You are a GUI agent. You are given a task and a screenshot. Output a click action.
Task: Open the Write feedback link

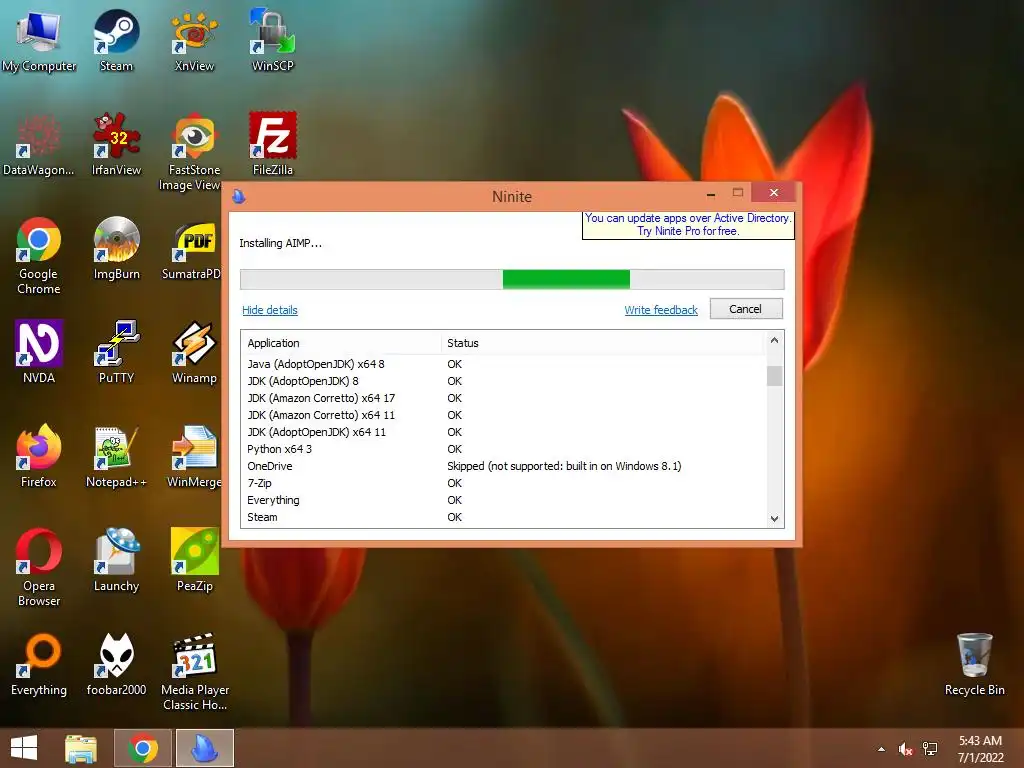661,310
